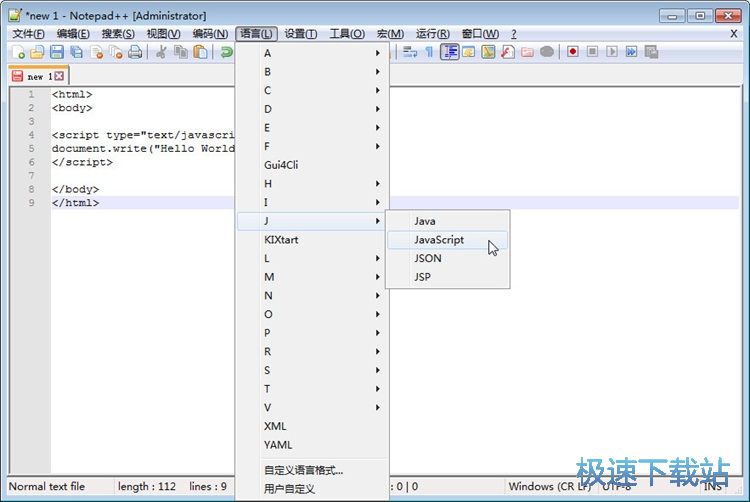The image size is (750, 502).
Task: Open the function list toolbar icon
Action: [508, 52]
